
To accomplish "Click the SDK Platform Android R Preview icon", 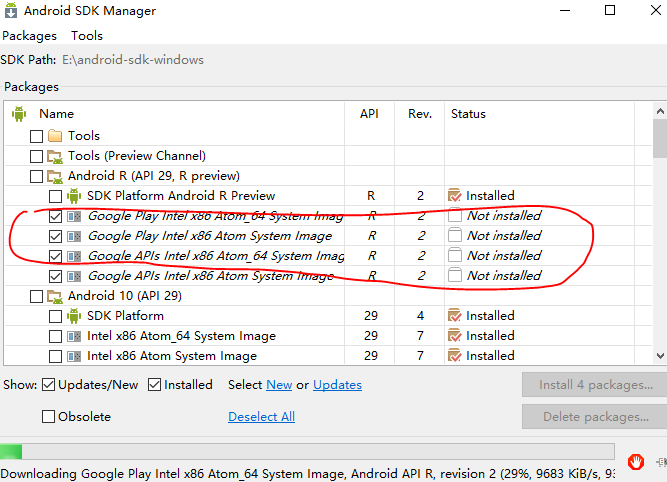I will click(74, 196).
